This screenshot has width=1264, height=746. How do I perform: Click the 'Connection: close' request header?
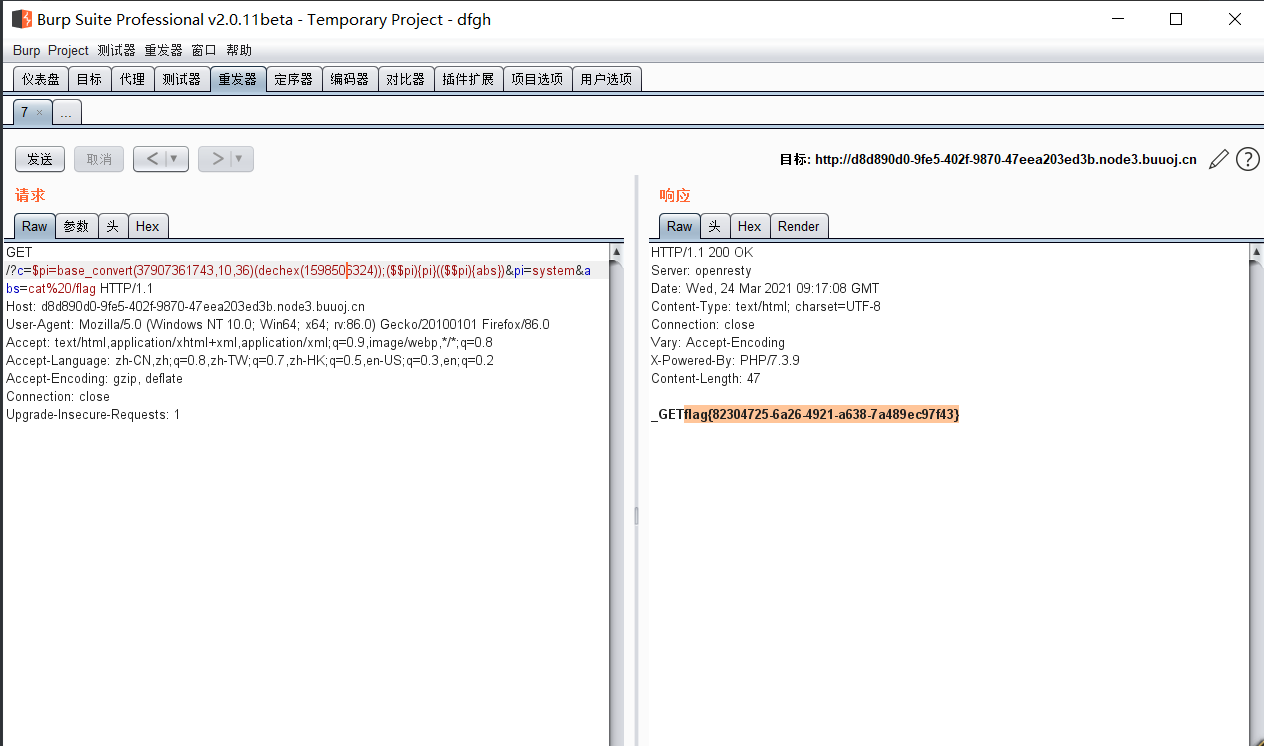point(58,396)
